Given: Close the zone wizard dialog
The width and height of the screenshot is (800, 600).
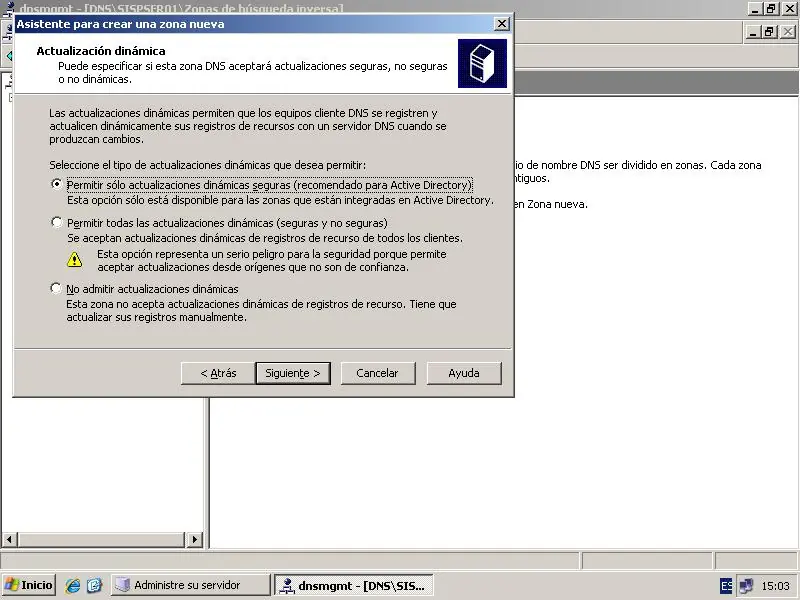Looking at the screenshot, I should click(502, 24).
